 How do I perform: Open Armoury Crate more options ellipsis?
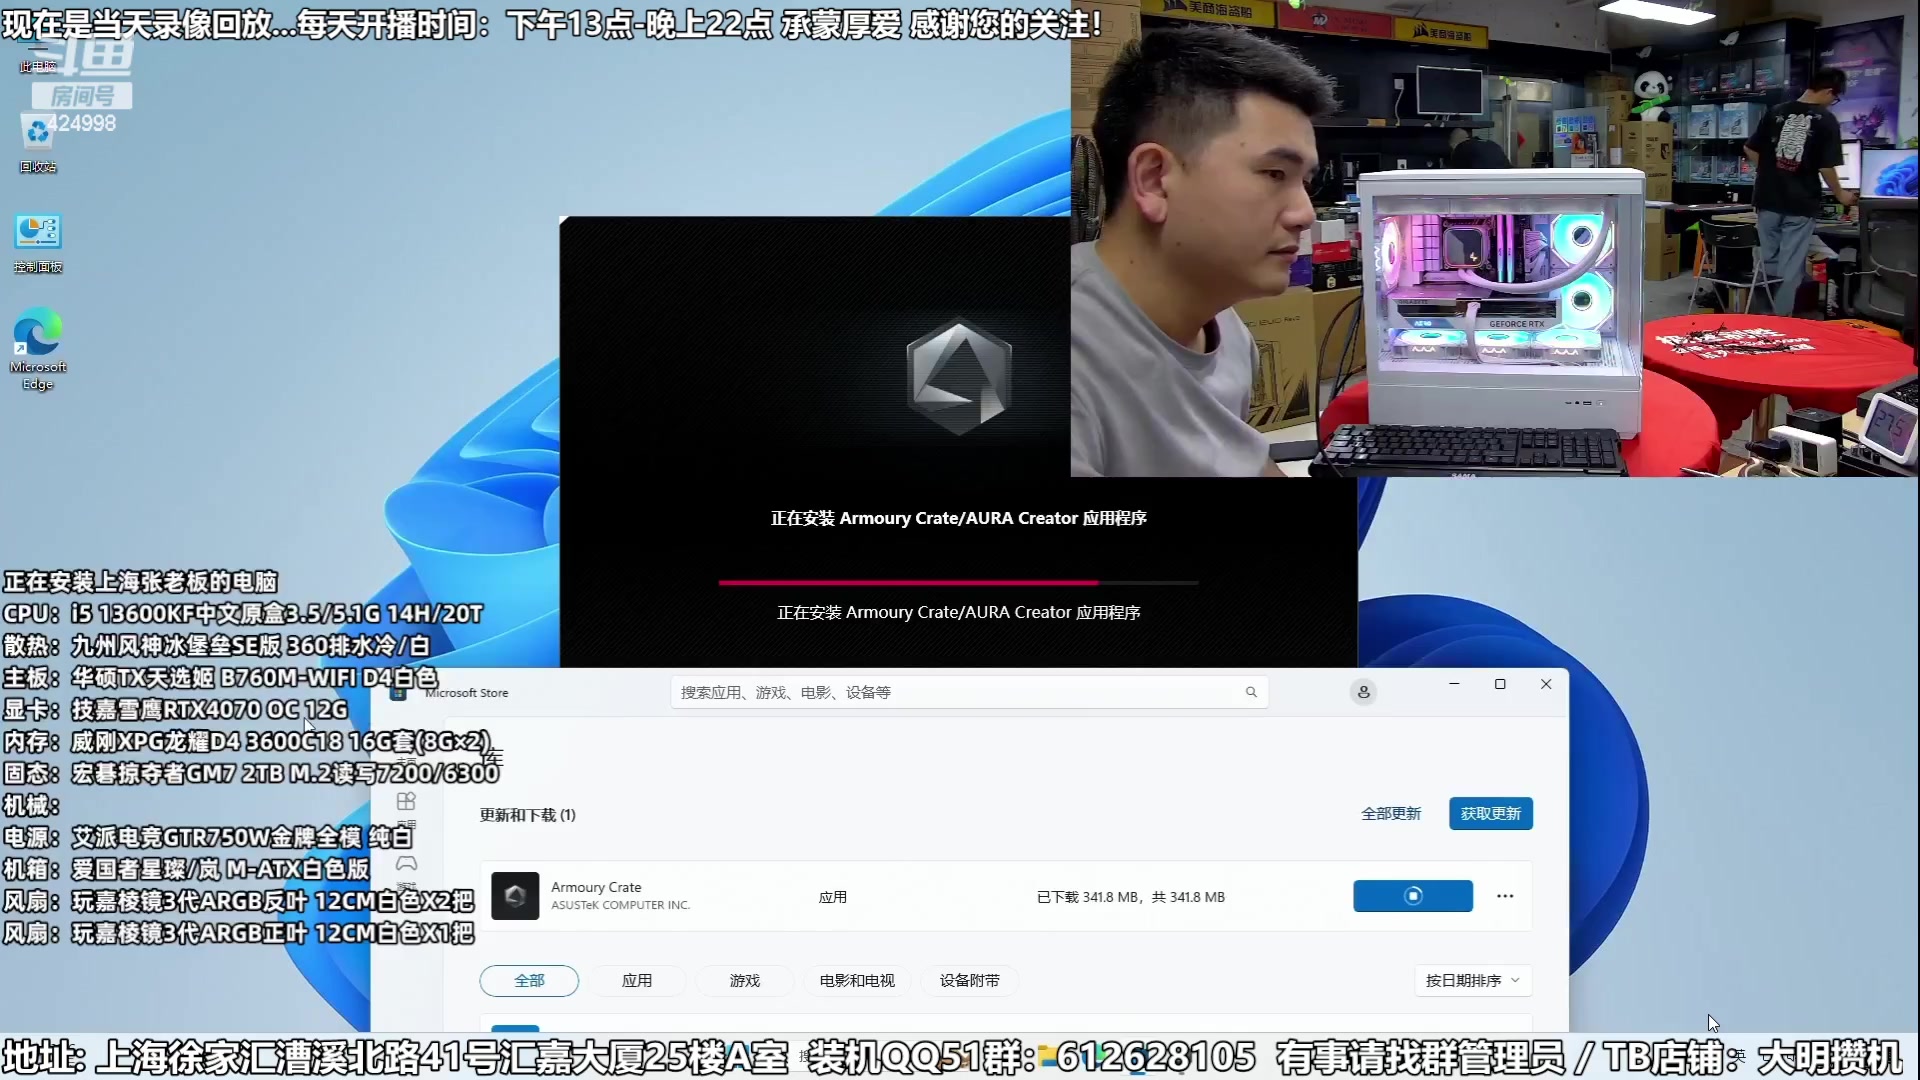1505,896
